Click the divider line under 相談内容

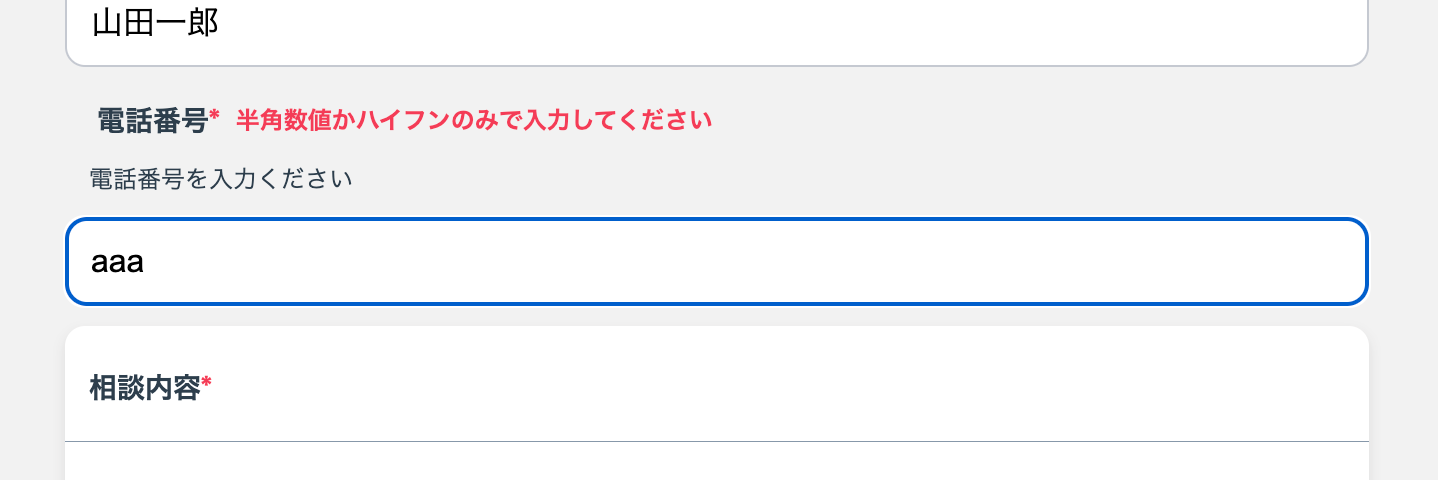pyautogui.click(x=716, y=441)
